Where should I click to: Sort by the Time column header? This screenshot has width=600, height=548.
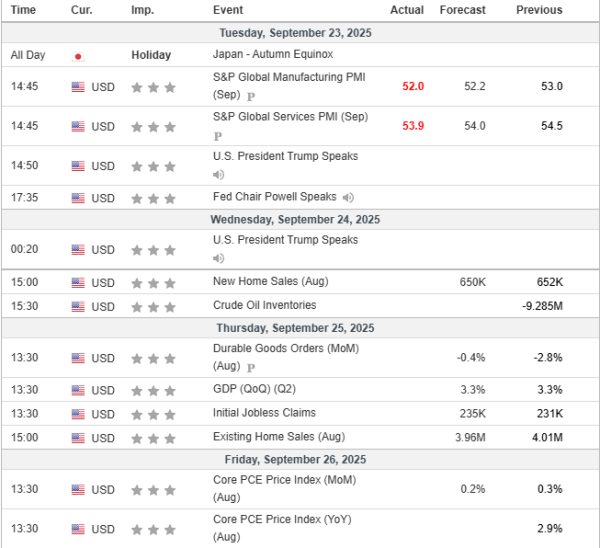[x=23, y=10]
